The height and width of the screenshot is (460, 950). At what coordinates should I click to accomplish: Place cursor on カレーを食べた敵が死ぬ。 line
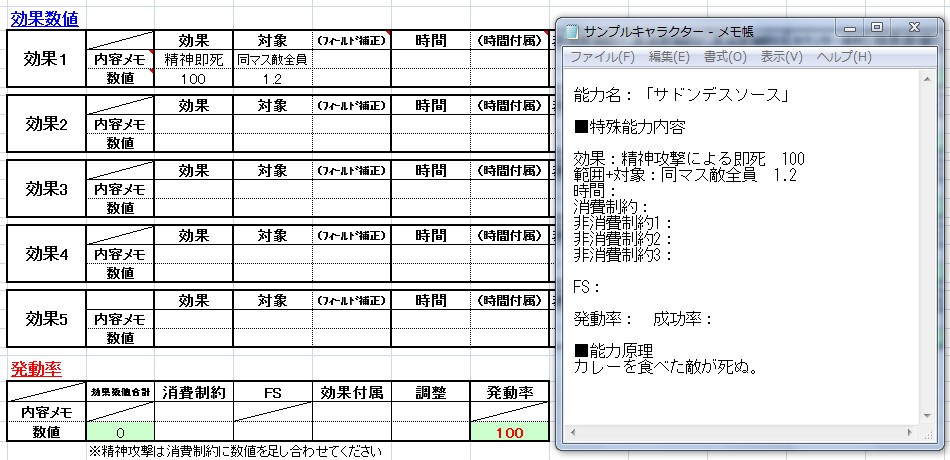[666, 367]
